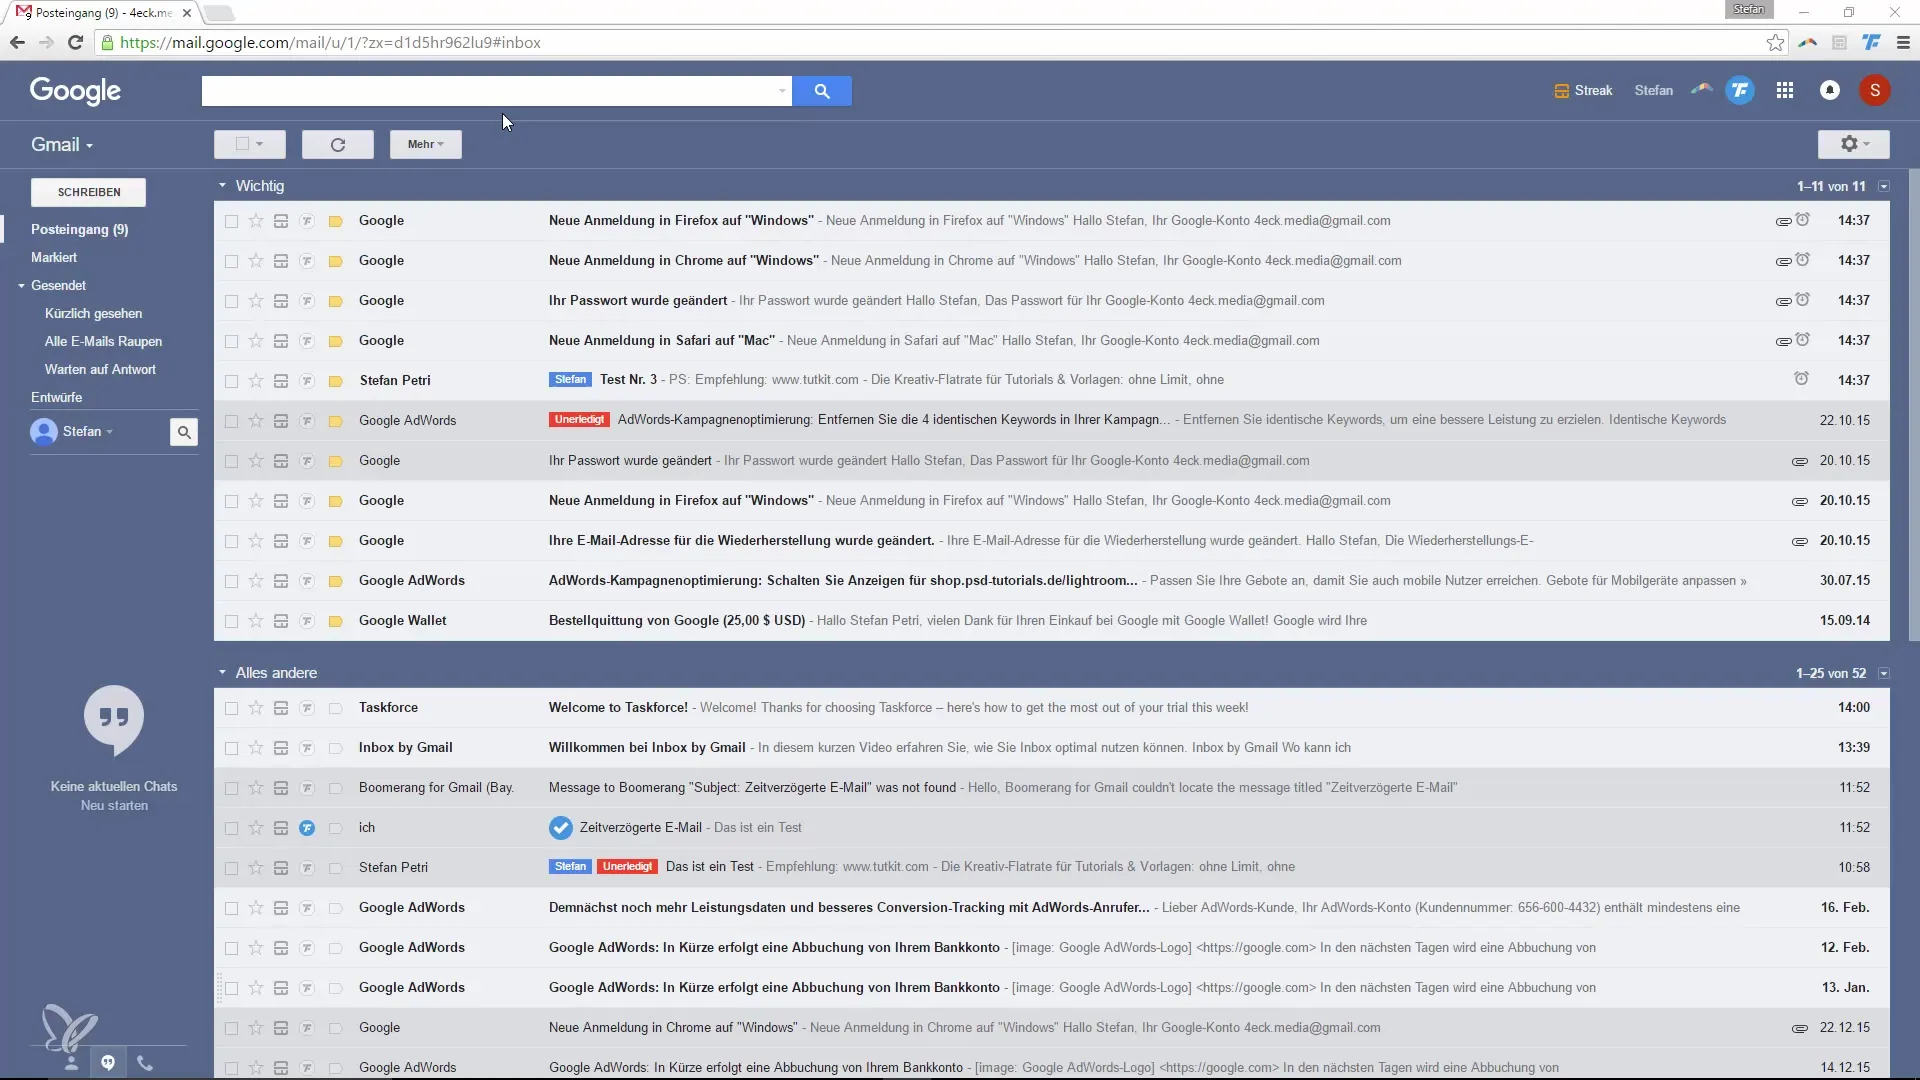Open Streak from the top bar
The height and width of the screenshot is (1080, 1920).
(x=1583, y=91)
